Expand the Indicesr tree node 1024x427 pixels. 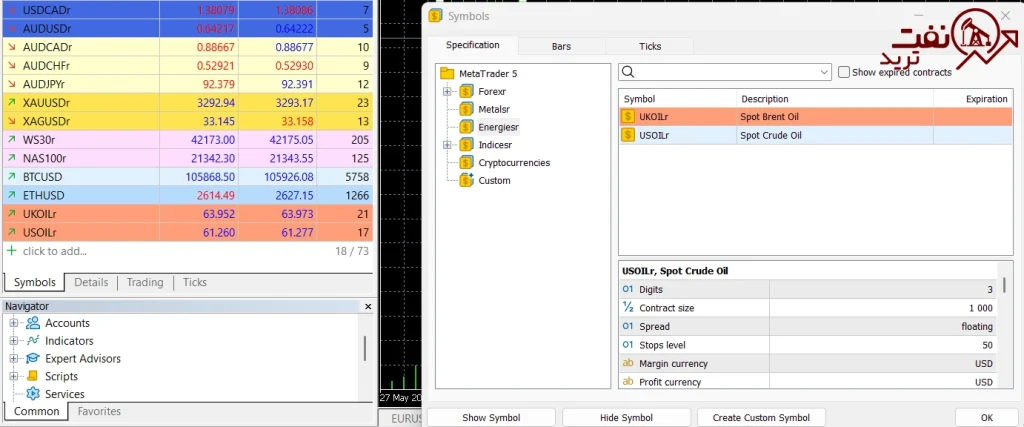(447, 144)
